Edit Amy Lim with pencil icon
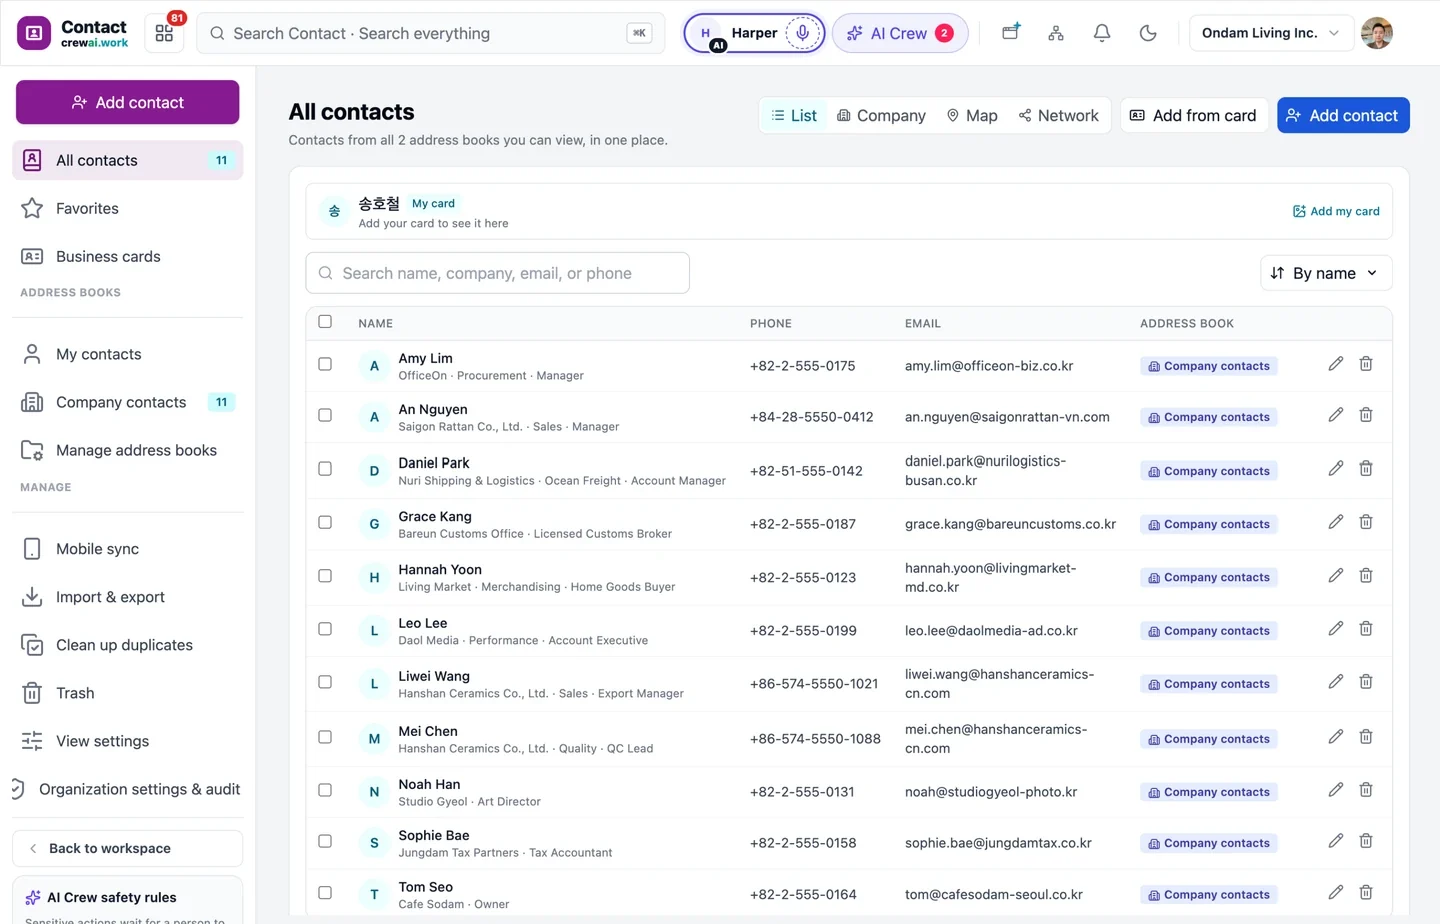 click(x=1336, y=364)
